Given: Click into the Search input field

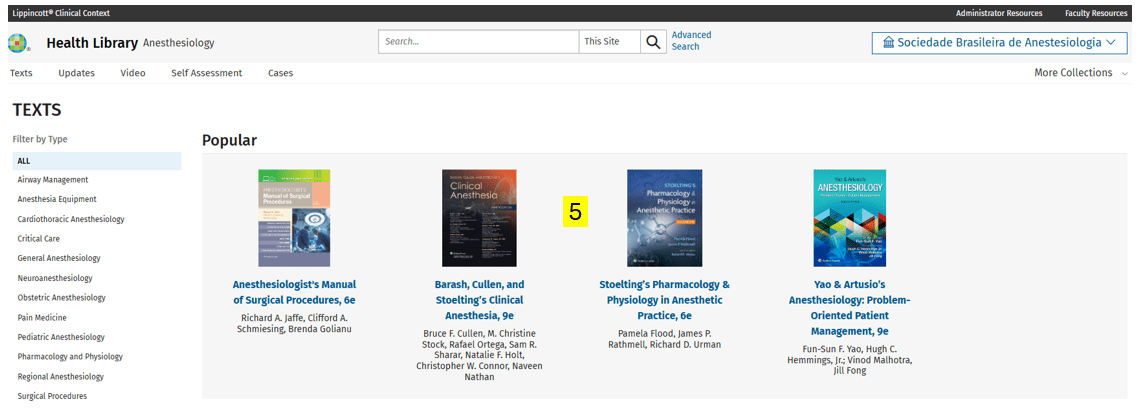Looking at the screenshot, I should tap(479, 42).
